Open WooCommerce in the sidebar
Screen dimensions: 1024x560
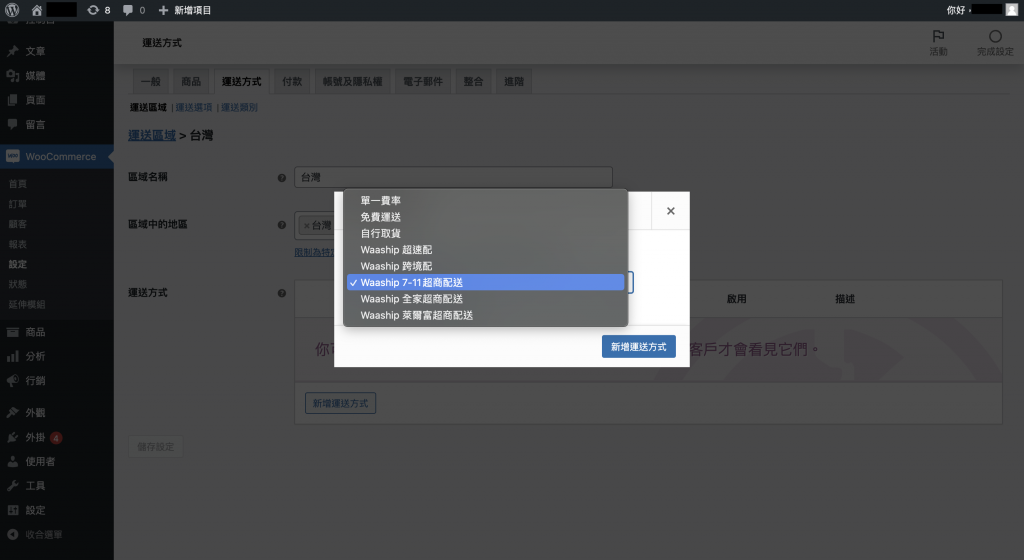pos(60,157)
